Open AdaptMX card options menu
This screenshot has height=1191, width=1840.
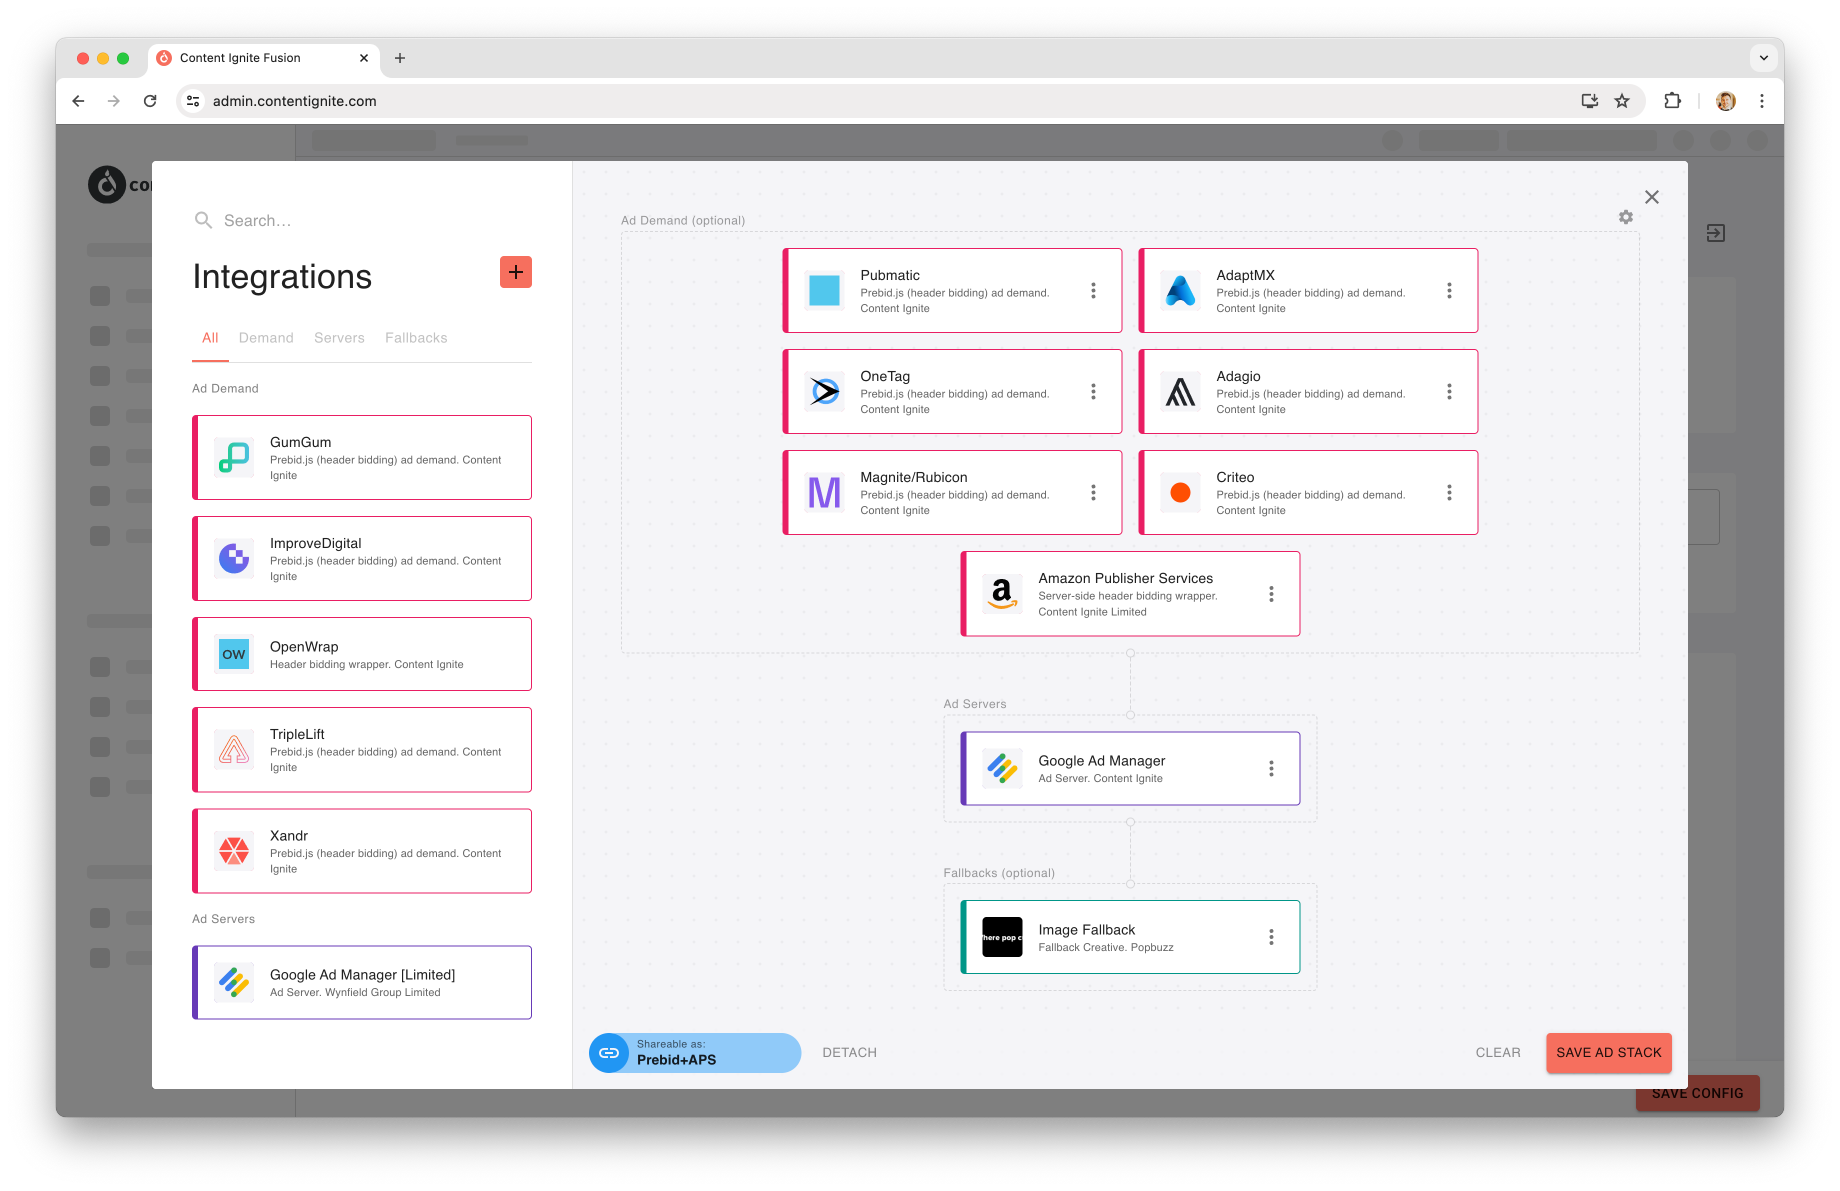[x=1449, y=291]
